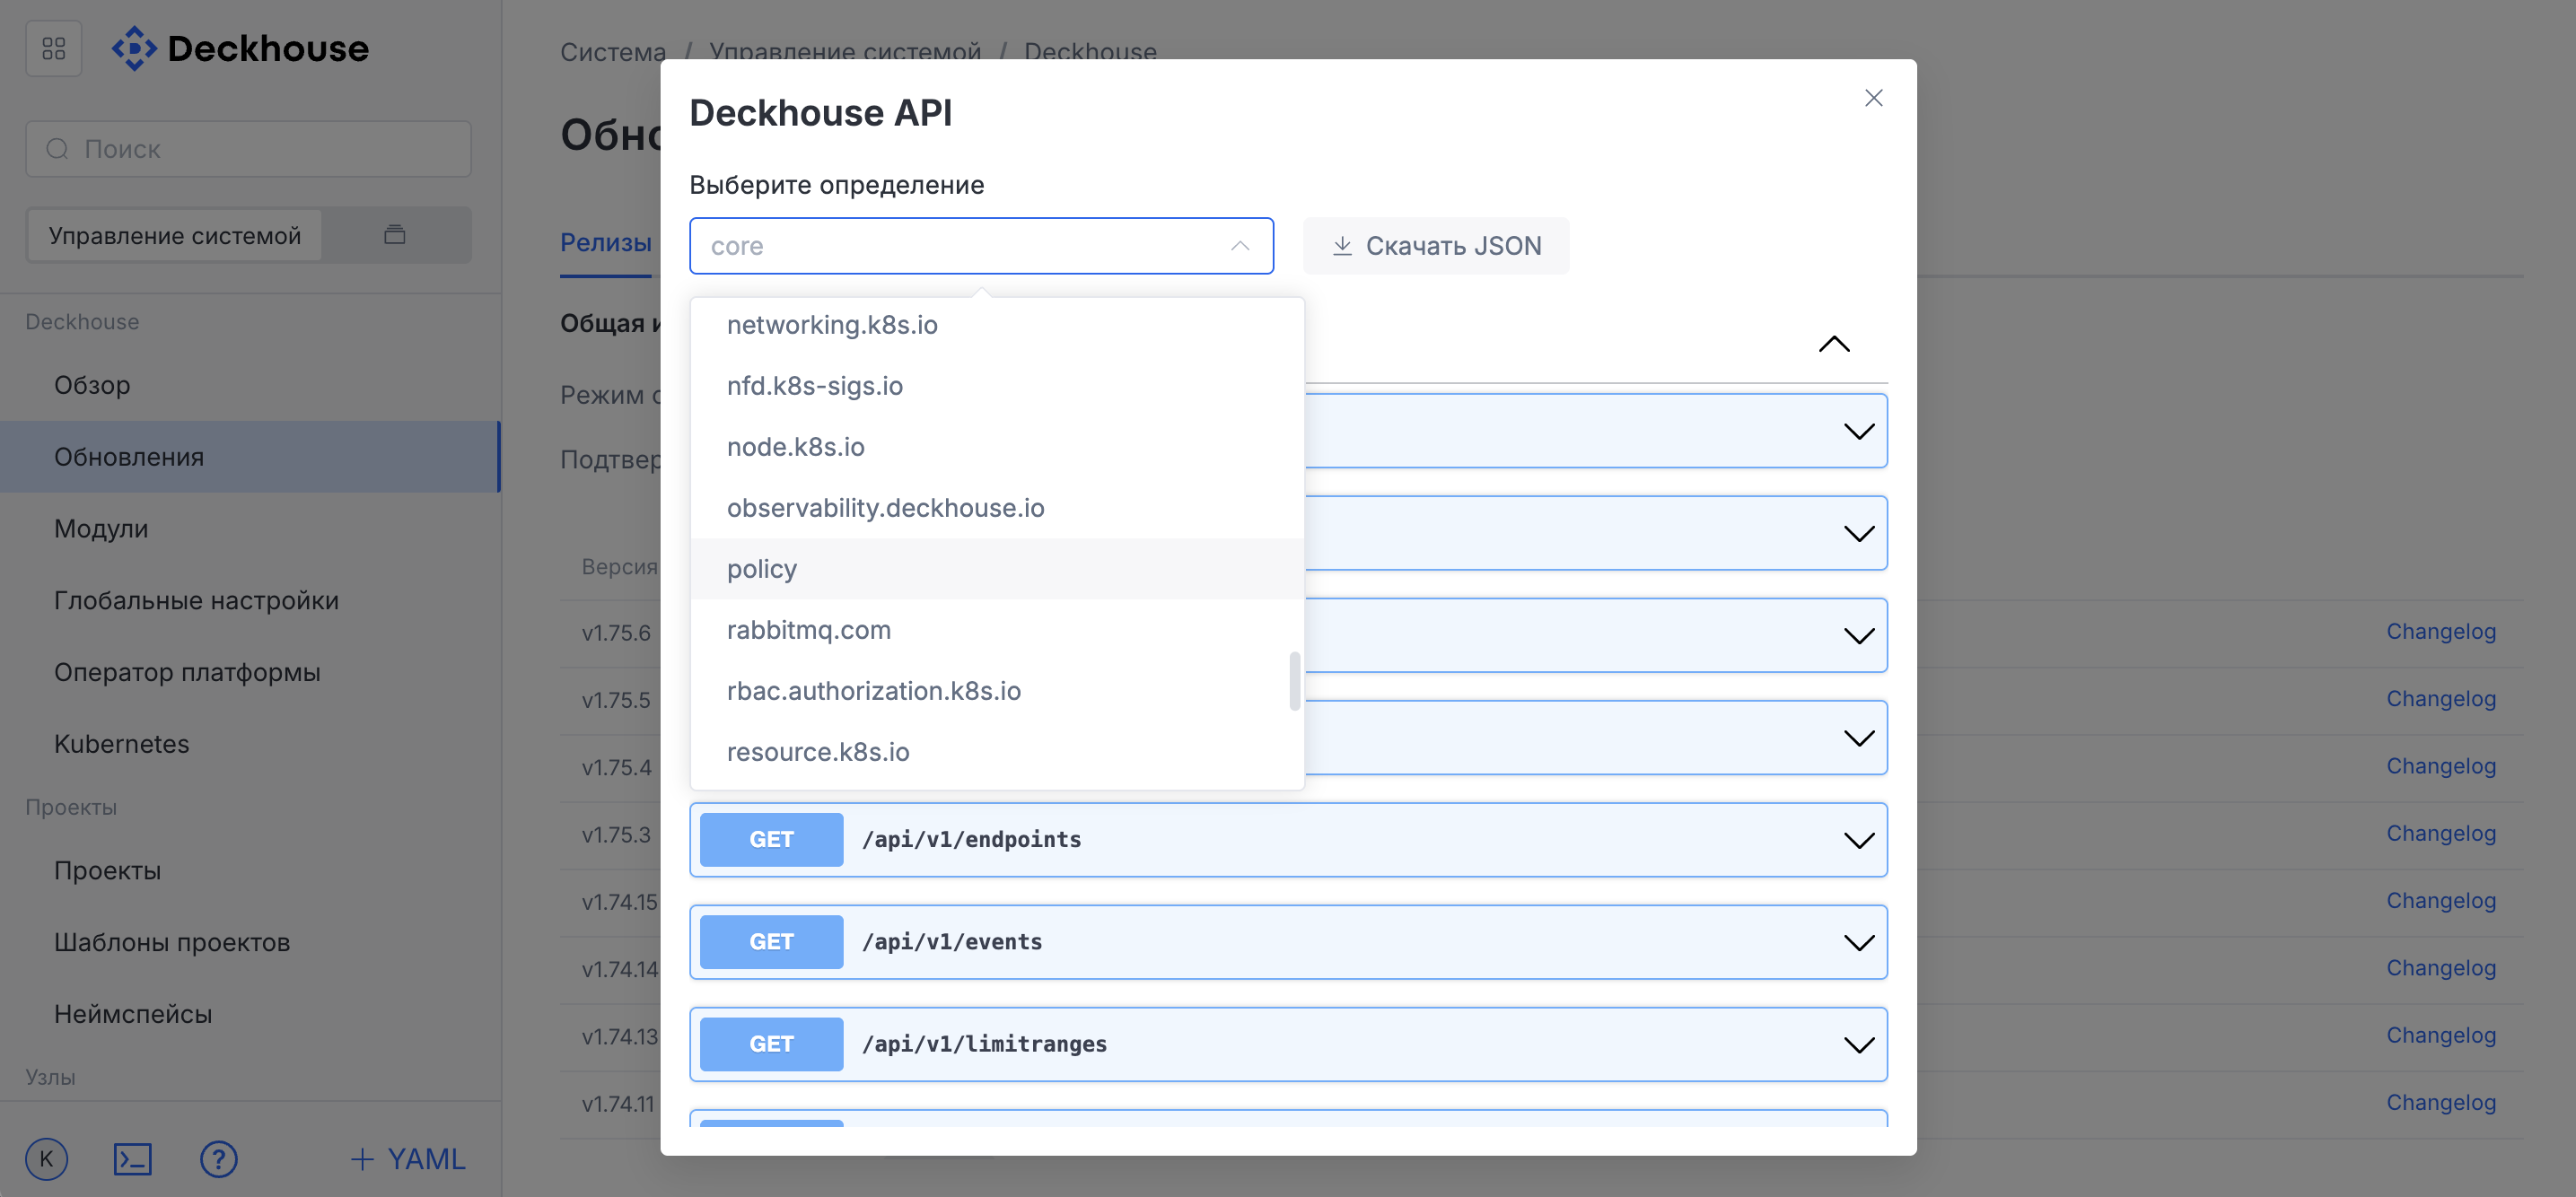Open Обновления in the sidebar

coord(250,457)
